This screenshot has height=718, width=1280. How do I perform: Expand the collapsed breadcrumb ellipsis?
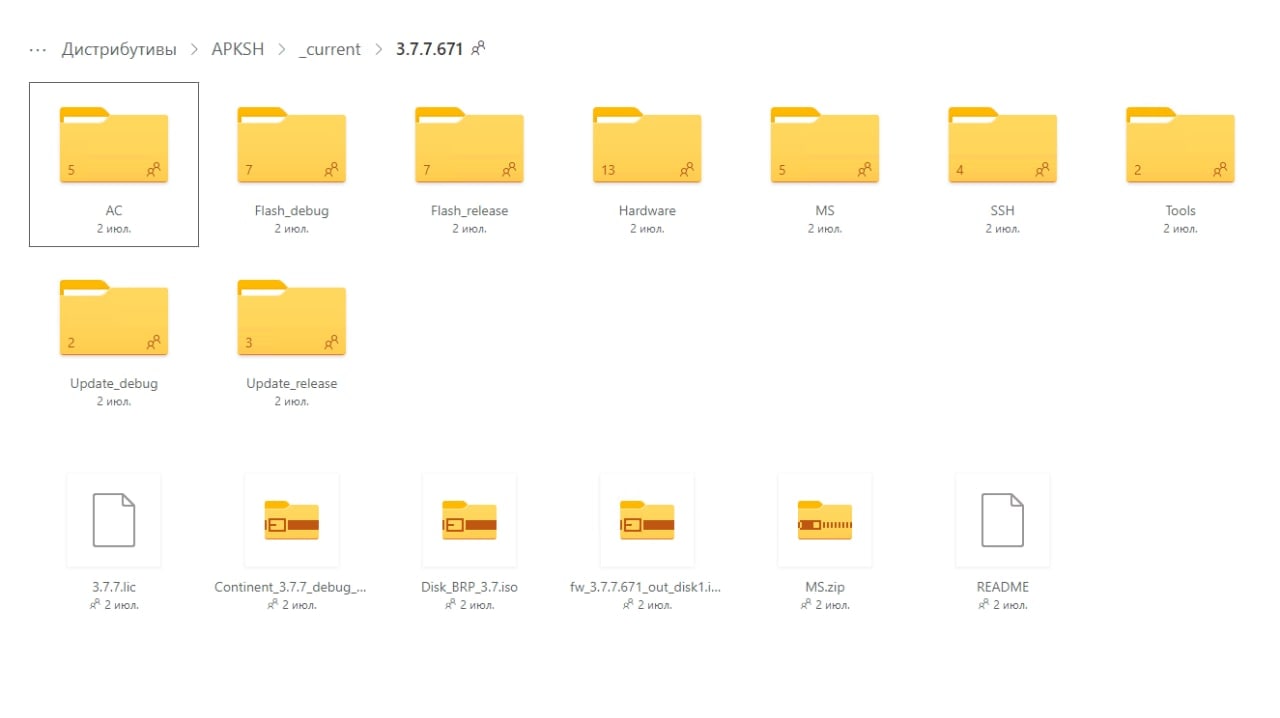pos(38,49)
